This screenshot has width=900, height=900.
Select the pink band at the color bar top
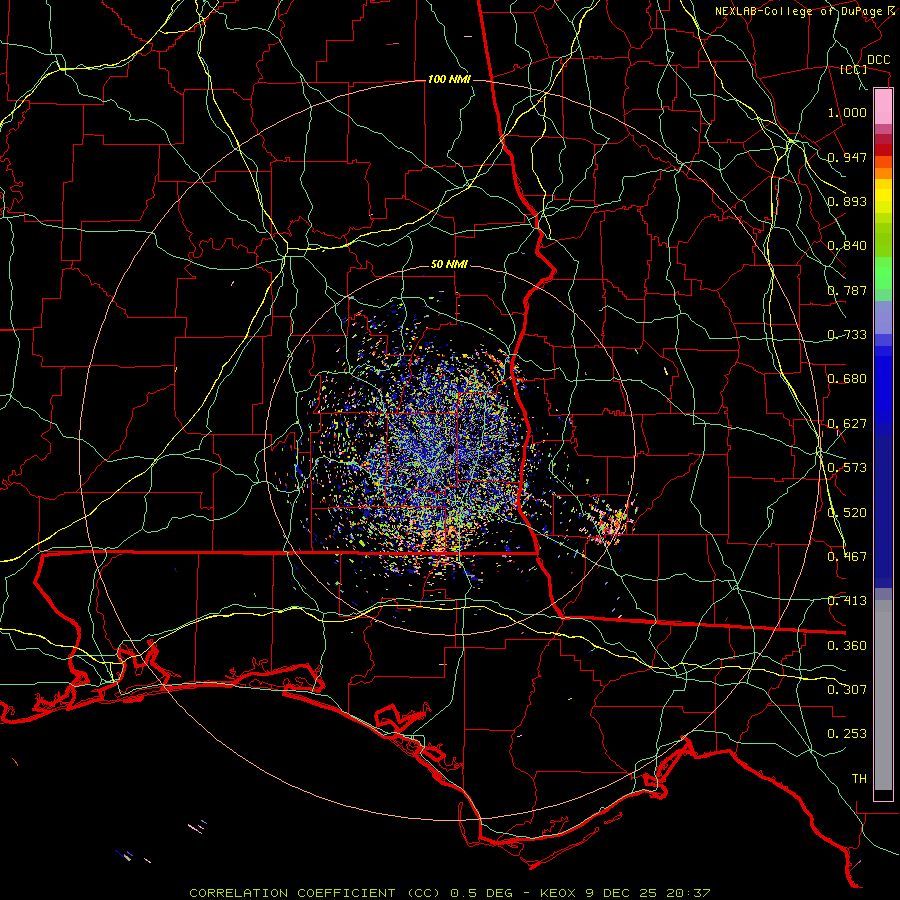coord(883,106)
